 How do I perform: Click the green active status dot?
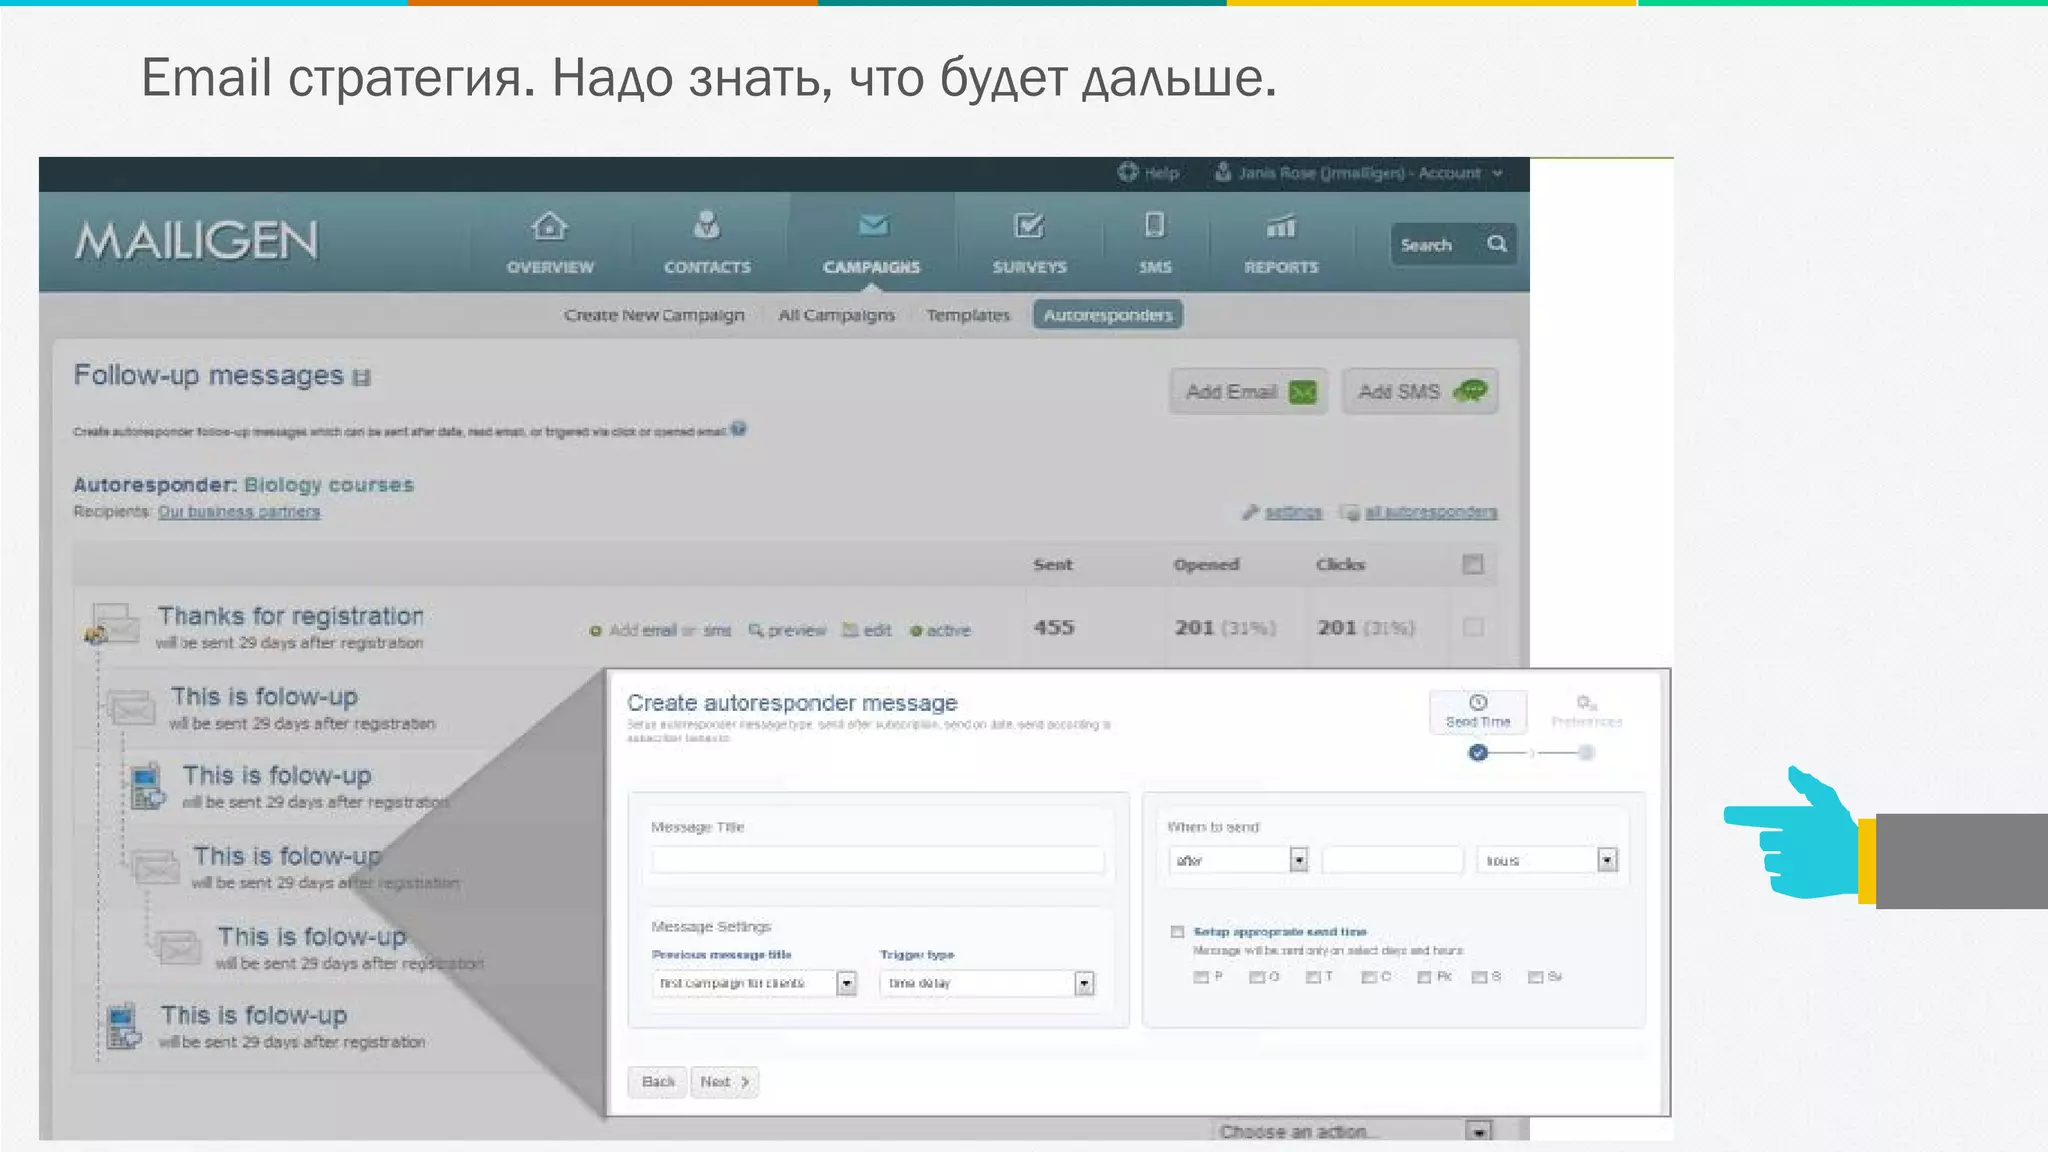click(x=916, y=631)
